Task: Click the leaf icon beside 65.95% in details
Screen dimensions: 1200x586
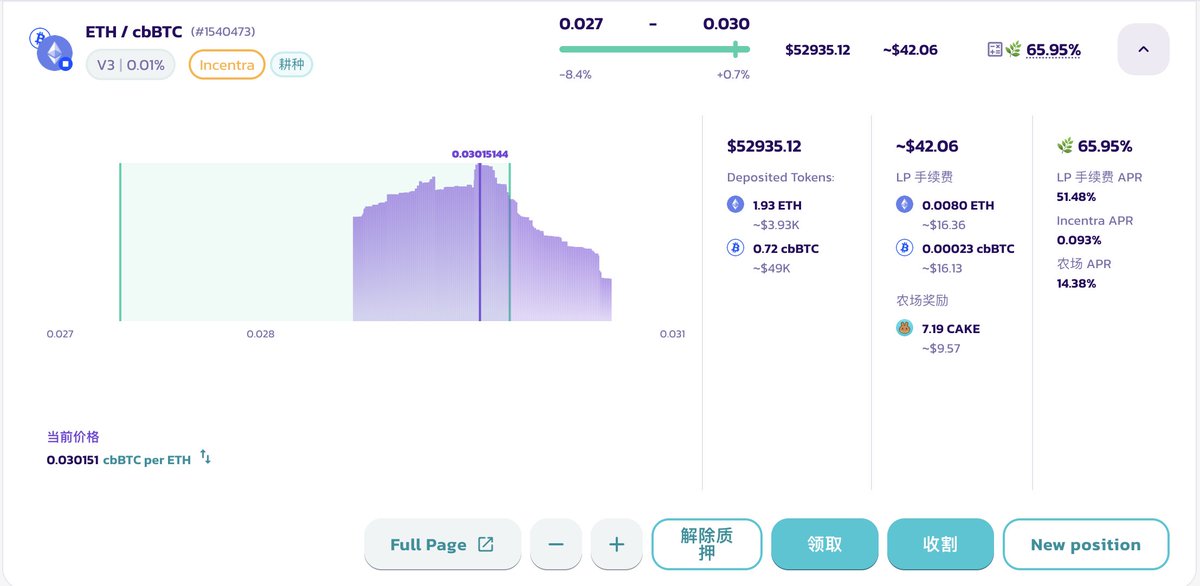Action: (1065, 146)
